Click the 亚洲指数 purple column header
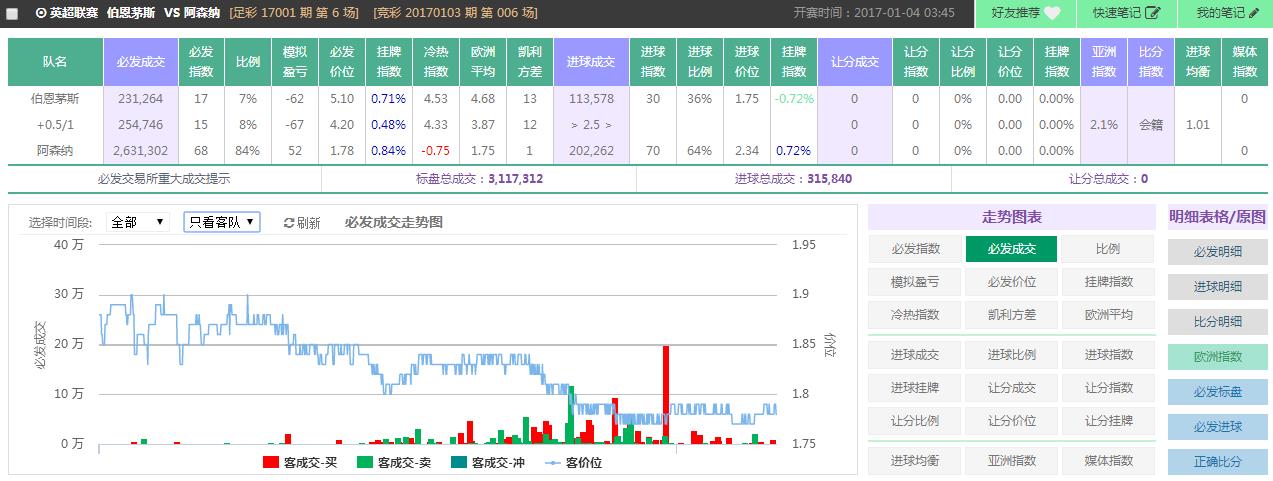This screenshot has height=481, width=1273. [1104, 62]
